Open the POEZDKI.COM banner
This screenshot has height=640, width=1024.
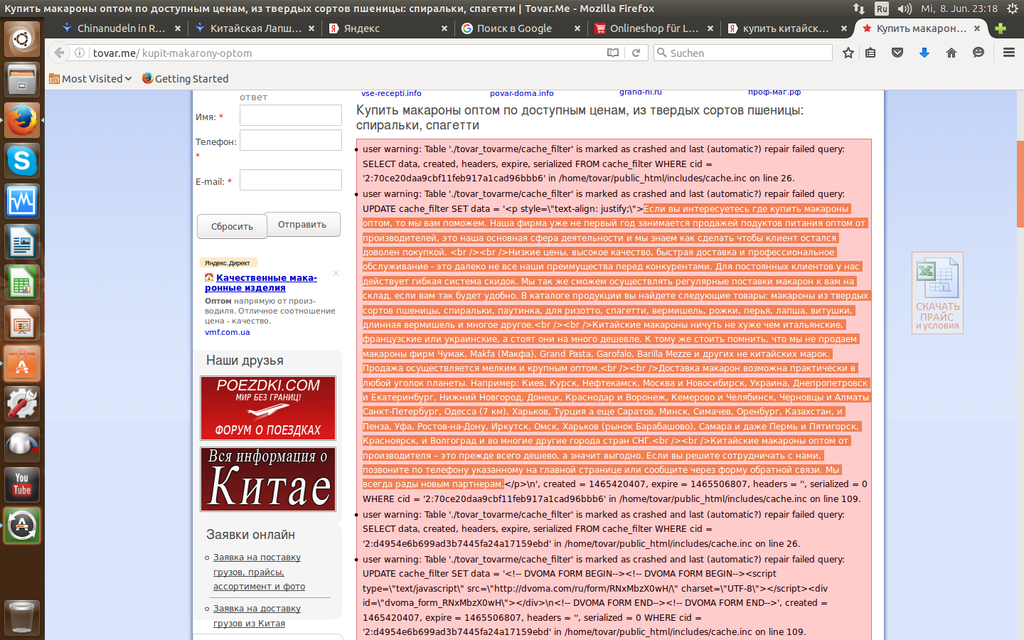pyautogui.click(x=268, y=408)
